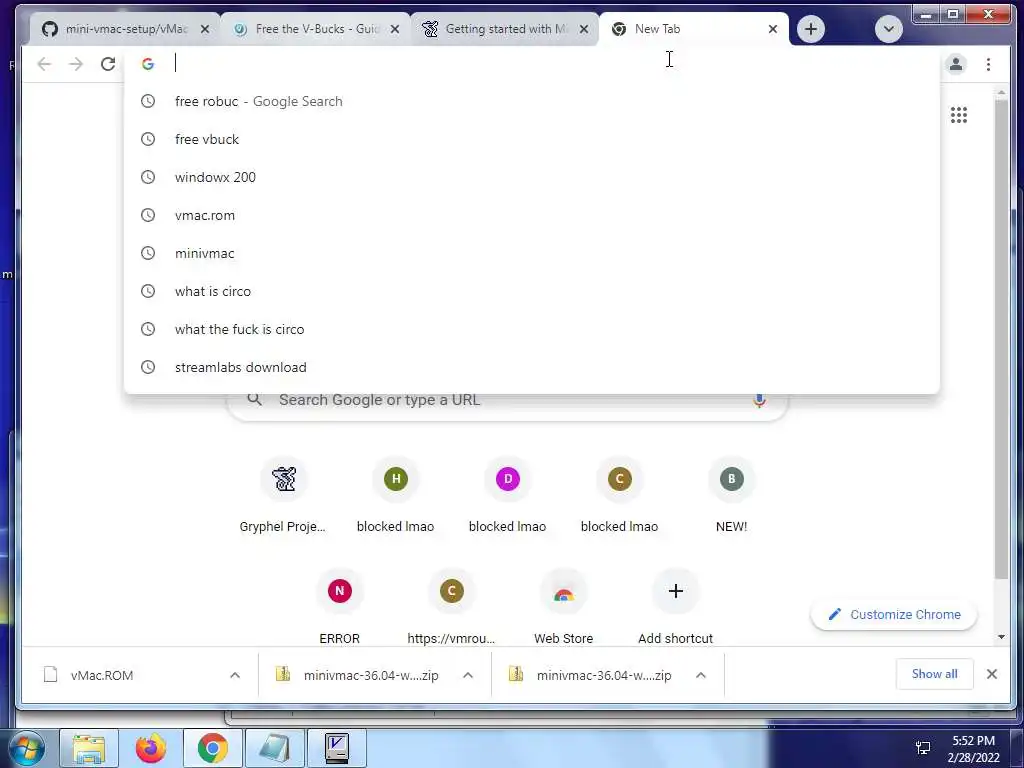
Task: Choose the 'free robuc' search suggestion
Action: coord(532,101)
